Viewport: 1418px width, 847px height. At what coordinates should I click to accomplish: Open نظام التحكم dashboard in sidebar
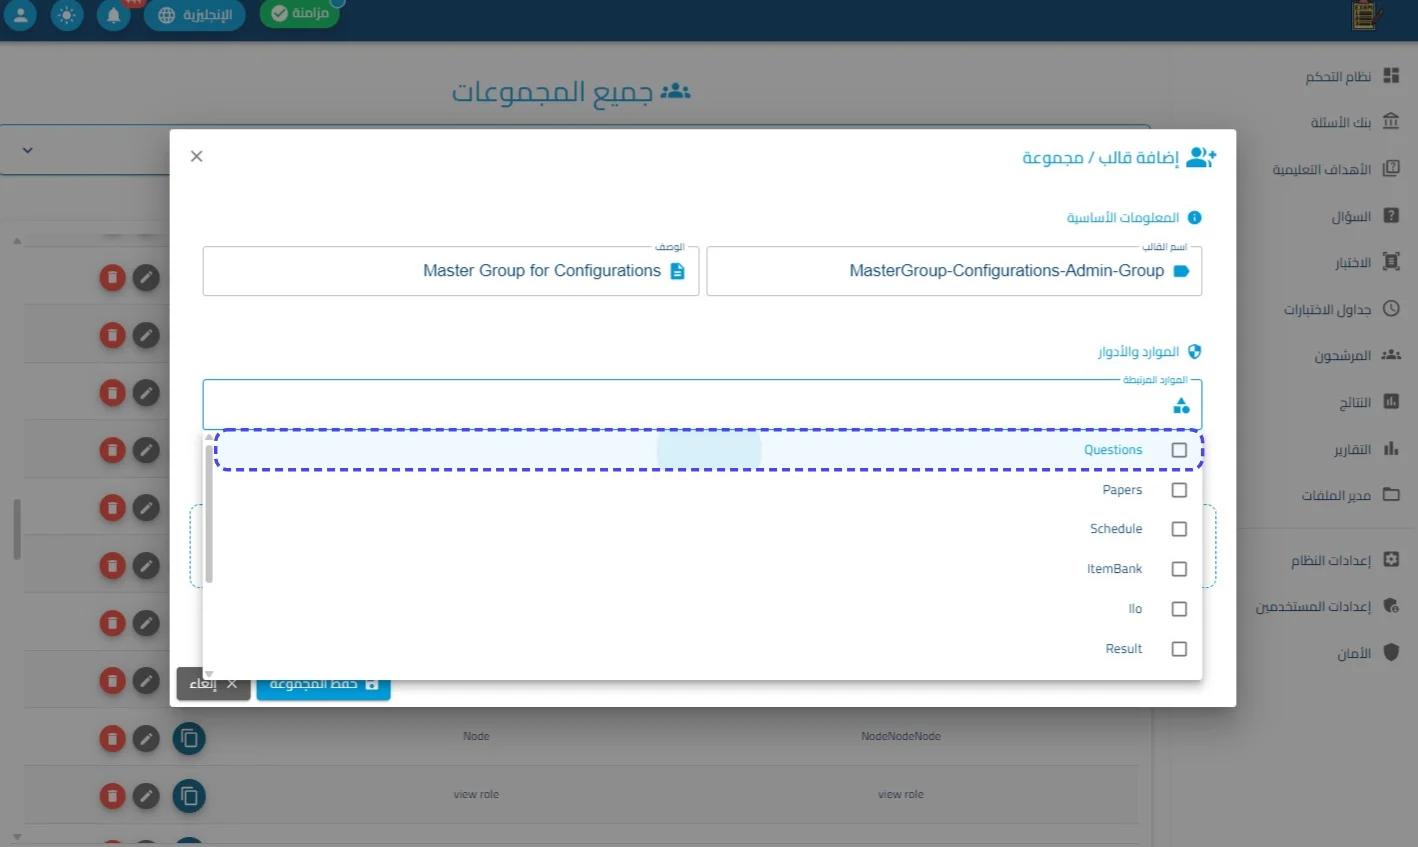(x=1351, y=76)
